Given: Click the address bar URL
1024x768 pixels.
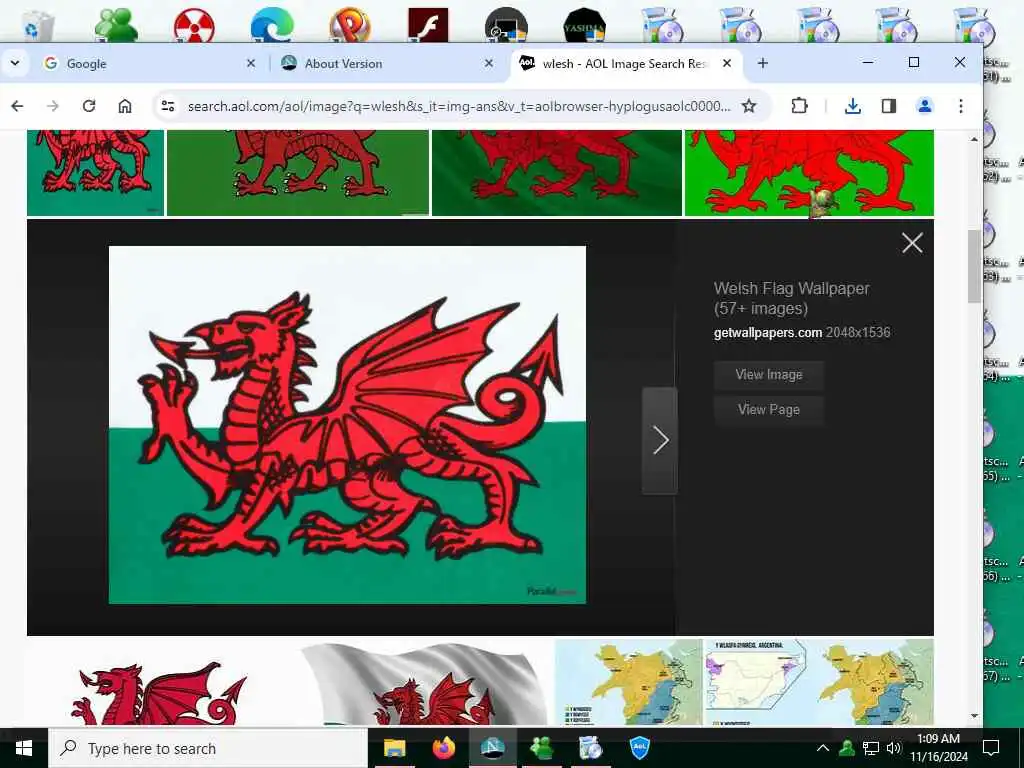Looking at the screenshot, I should tap(459, 106).
